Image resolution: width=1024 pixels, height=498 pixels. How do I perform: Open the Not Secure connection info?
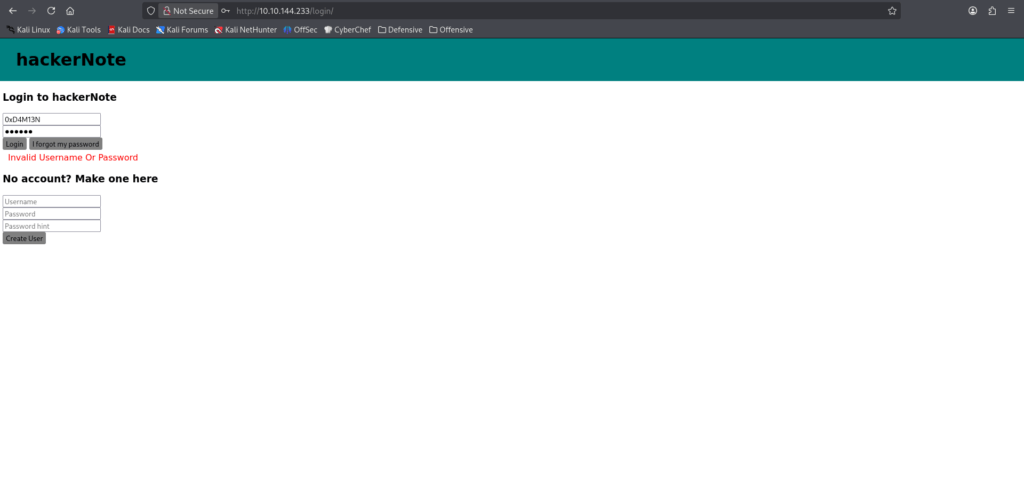pos(188,11)
